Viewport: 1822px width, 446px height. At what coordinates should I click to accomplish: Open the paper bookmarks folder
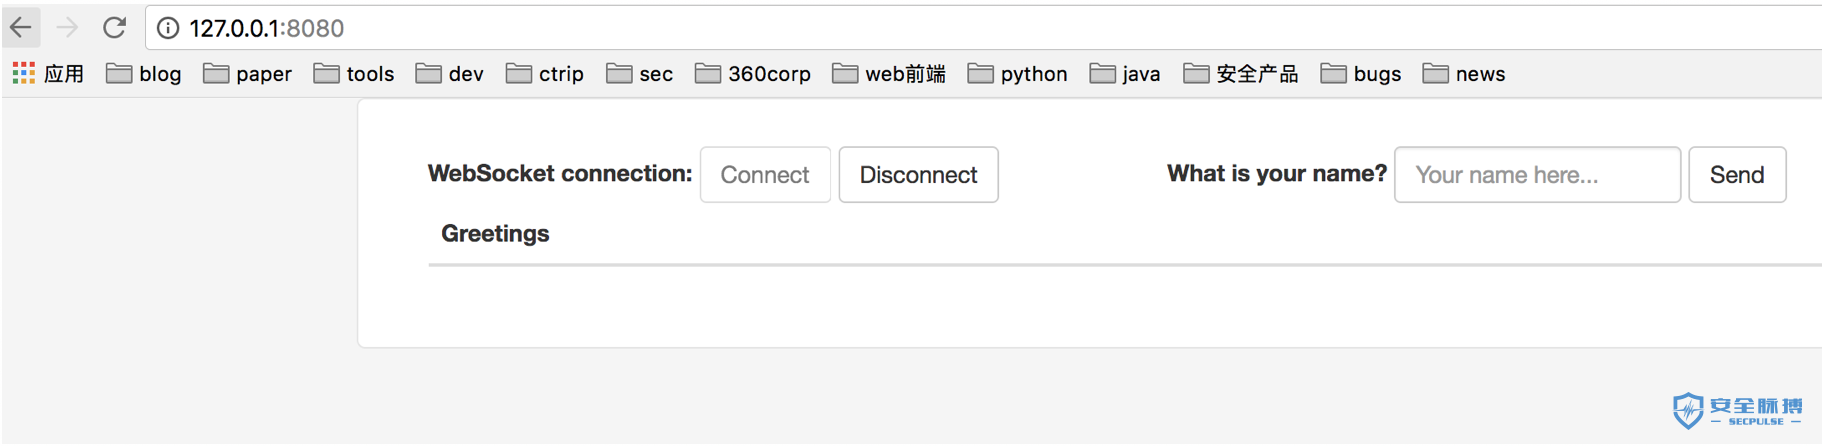point(248,74)
